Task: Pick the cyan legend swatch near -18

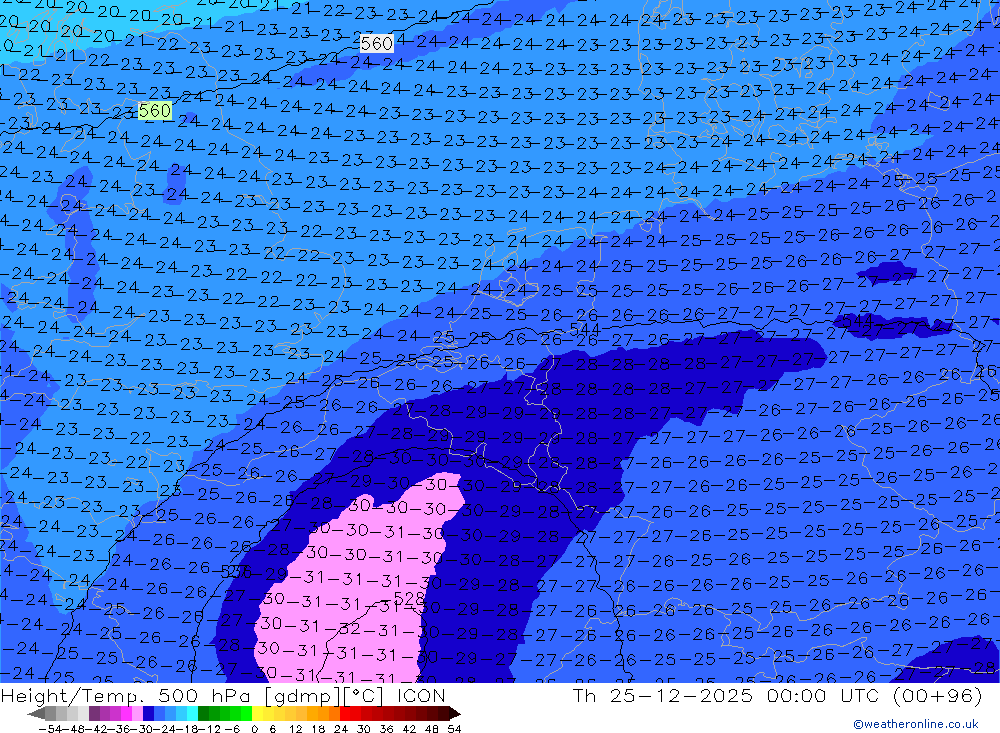Action: coord(192,713)
